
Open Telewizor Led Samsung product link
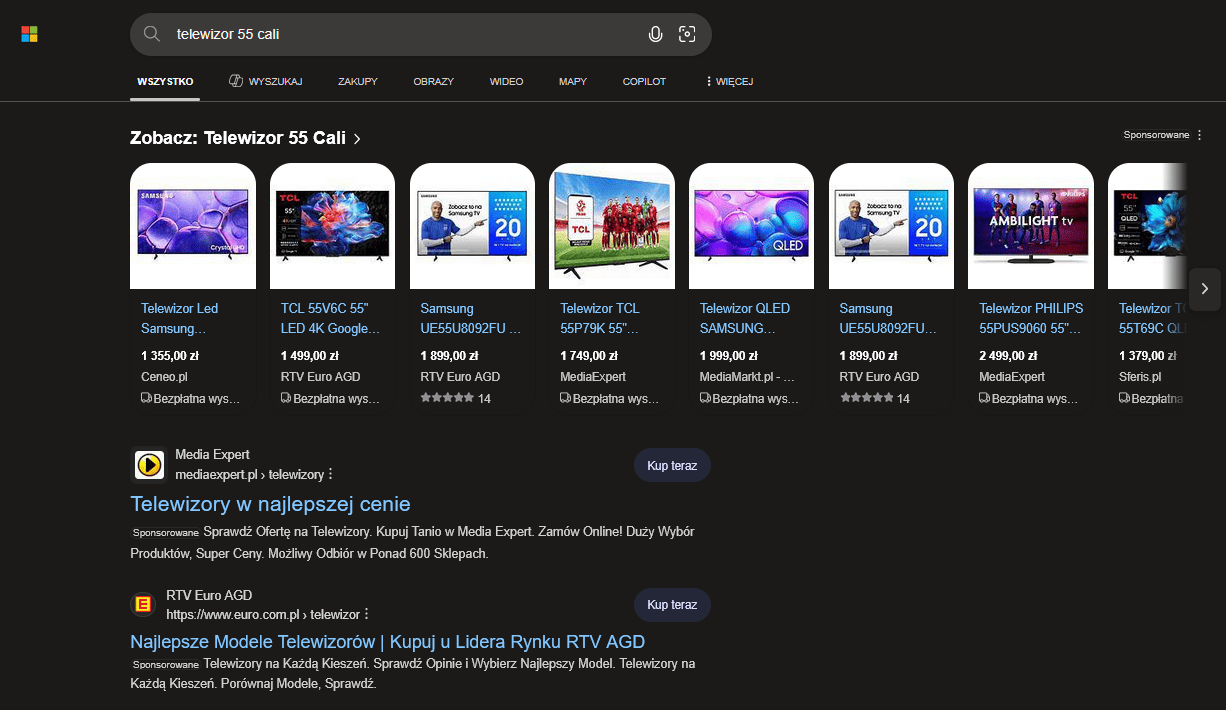(x=181, y=318)
